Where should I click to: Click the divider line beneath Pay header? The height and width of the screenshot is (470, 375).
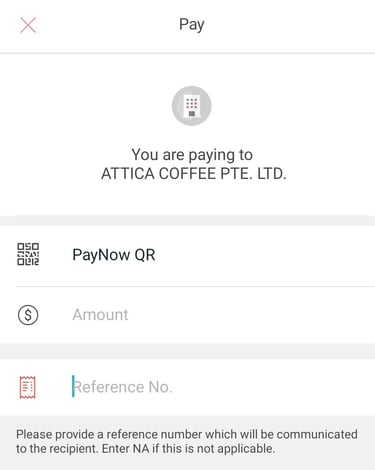tap(187, 53)
